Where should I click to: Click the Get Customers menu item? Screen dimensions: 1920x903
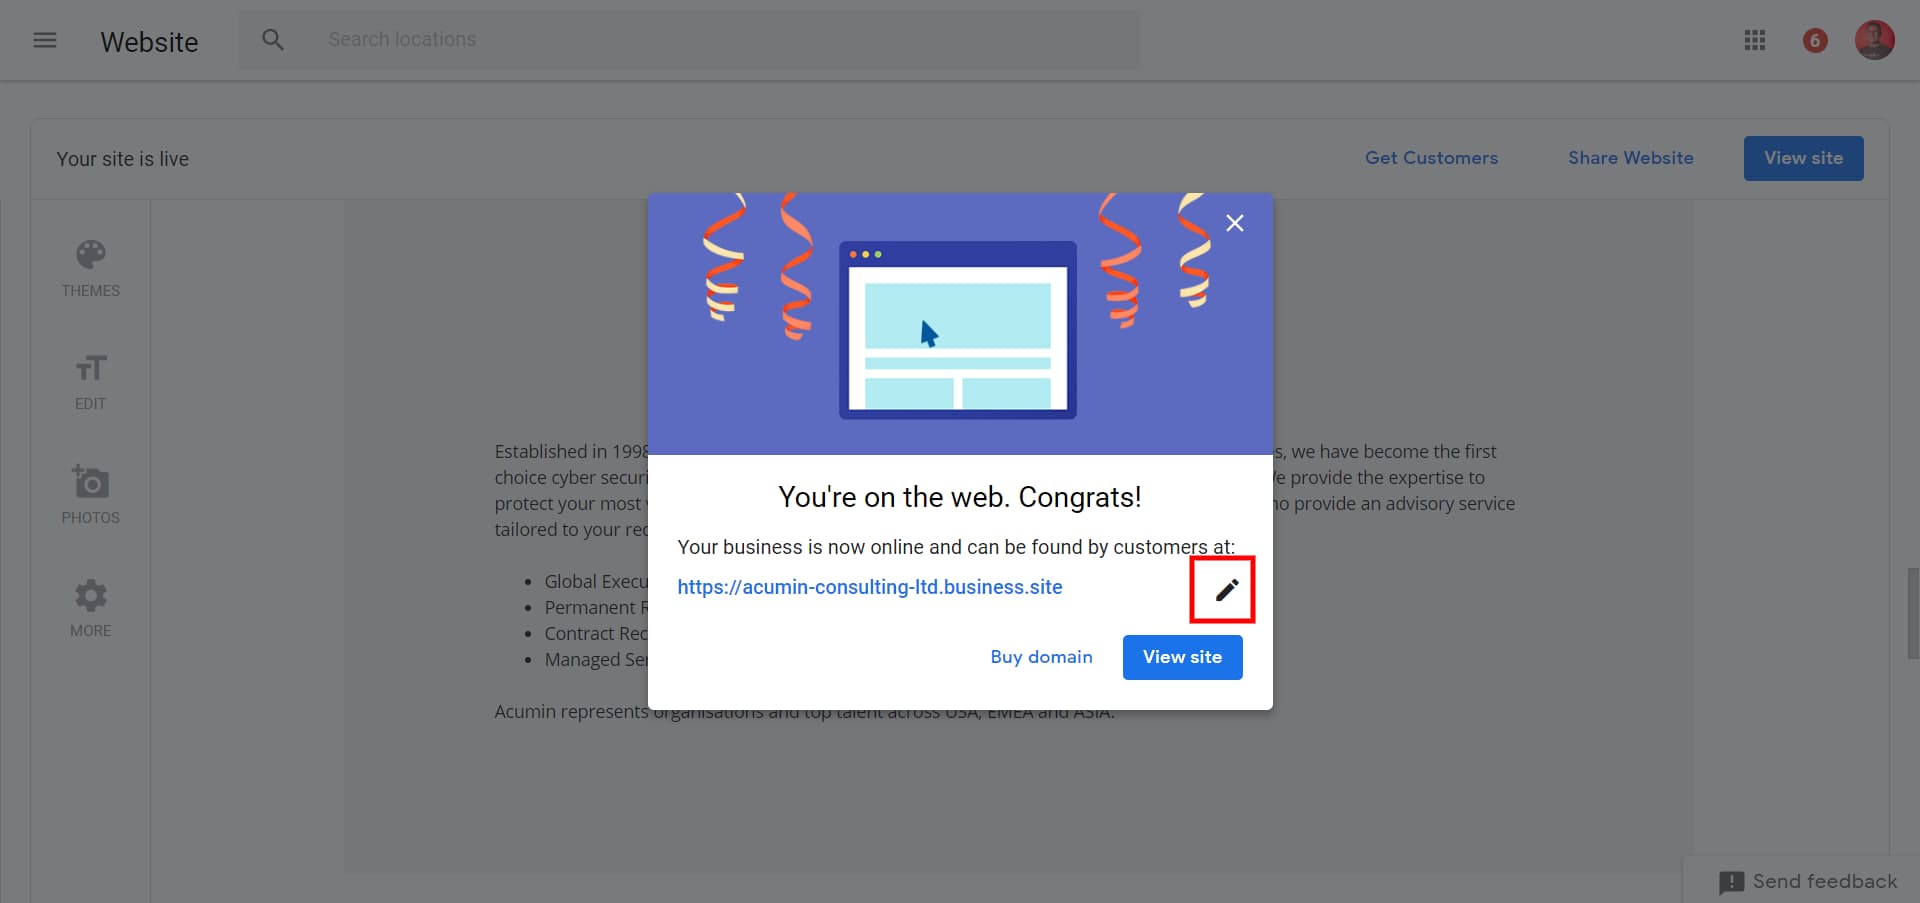(1432, 158)
